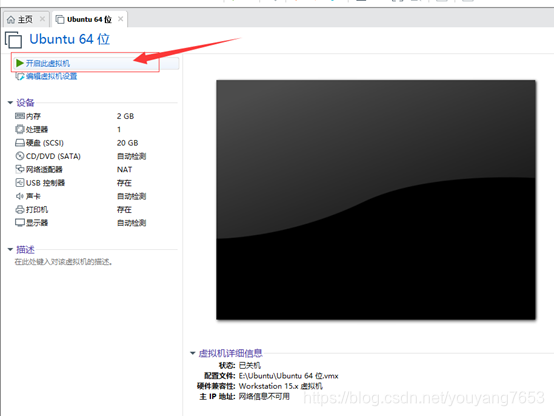Select the 显示器 device label
554x416 pixels.
(x=37, y=223)
